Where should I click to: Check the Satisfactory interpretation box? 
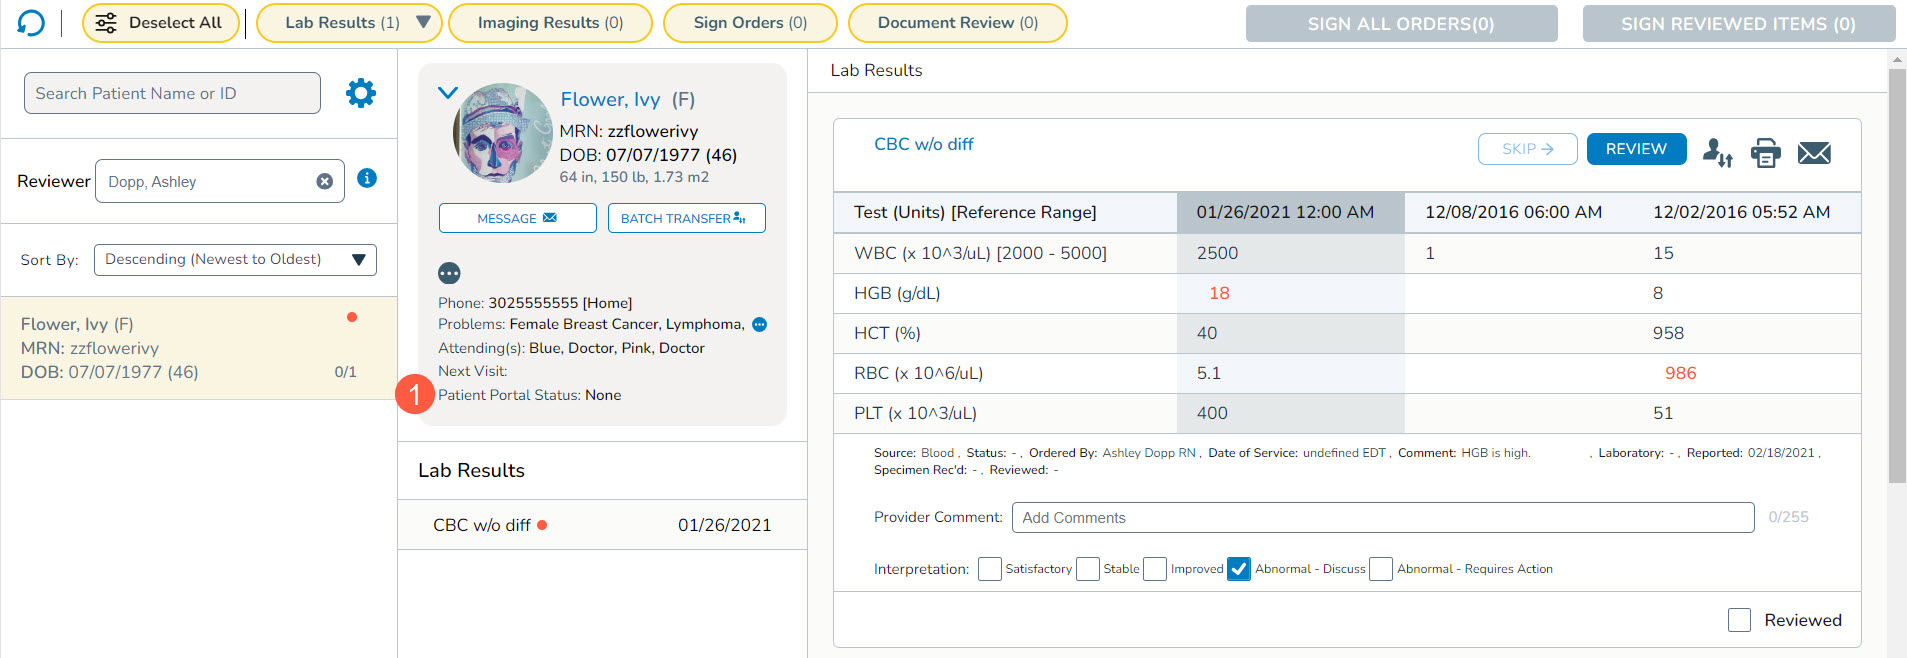[989, 569]
